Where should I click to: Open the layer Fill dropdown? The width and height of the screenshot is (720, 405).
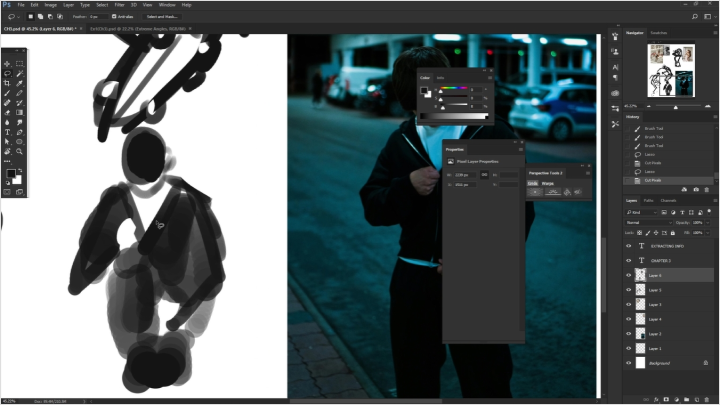708,233
